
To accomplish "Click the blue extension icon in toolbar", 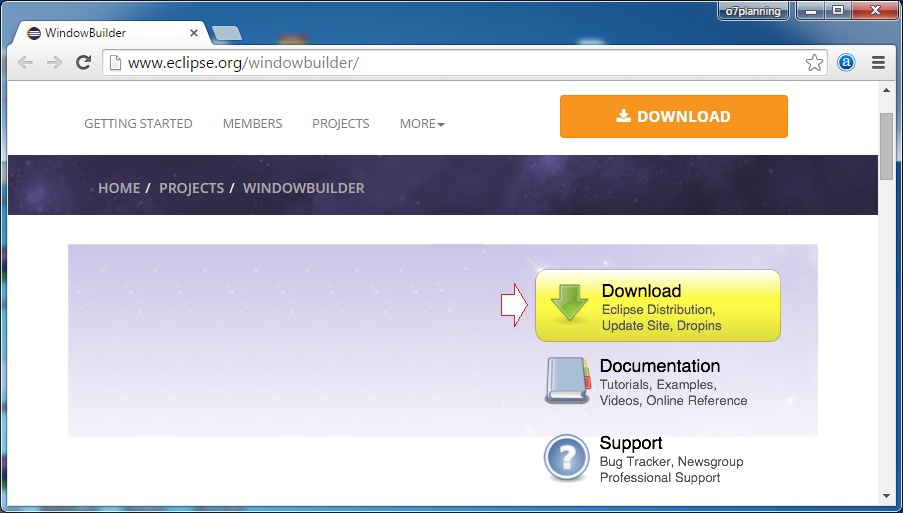I will click(846, 62).
